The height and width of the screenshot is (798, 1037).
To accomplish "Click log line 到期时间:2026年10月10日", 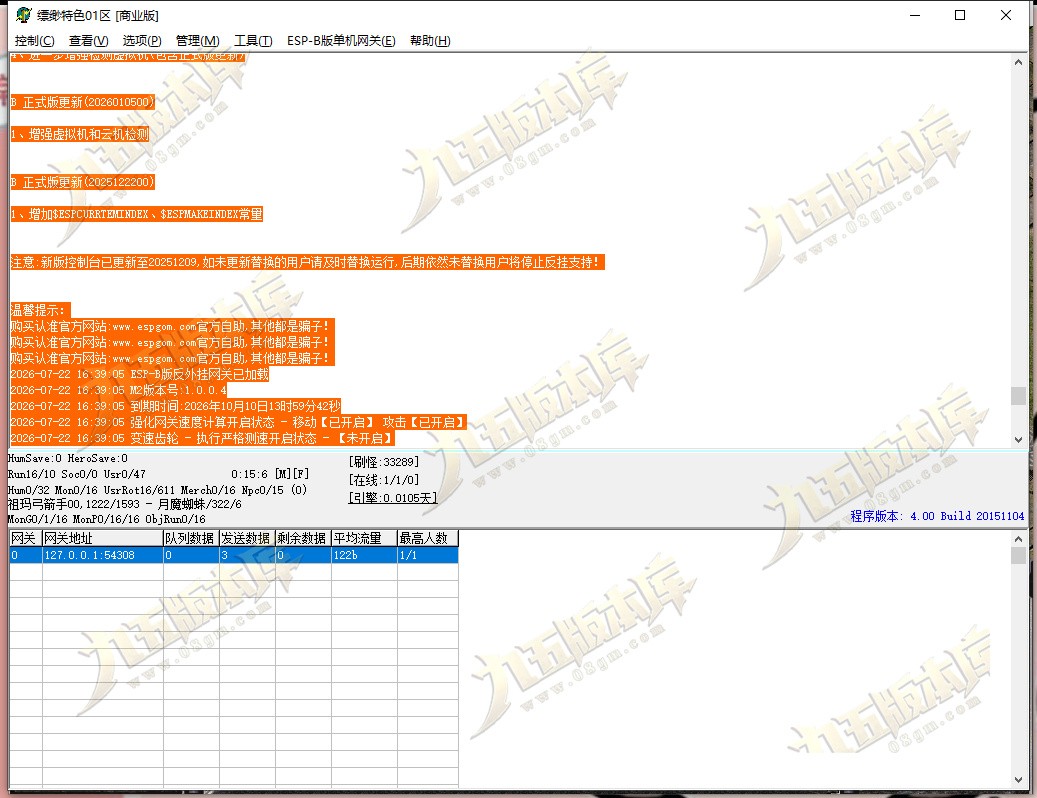I will tap(176, 406).
